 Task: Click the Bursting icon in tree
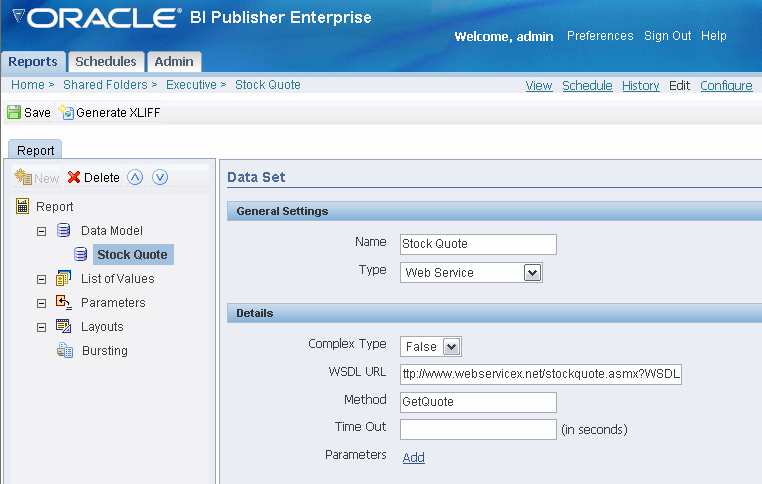[x=65, y=350]
